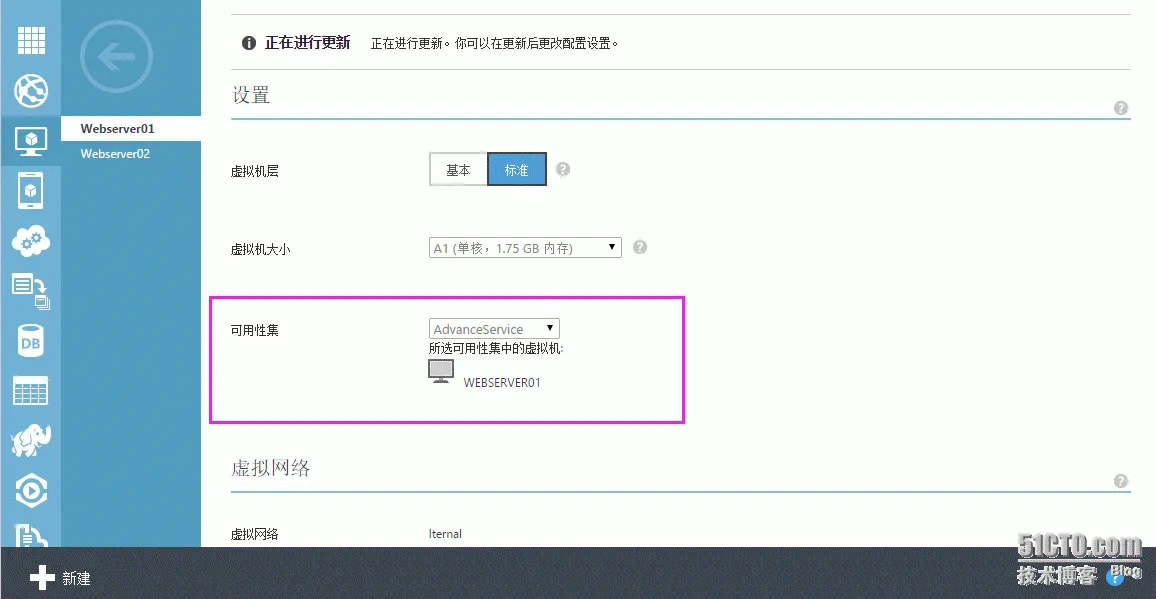
Task: Open the recovery copy icon in sidebar
Action: [x=31, y=291]
